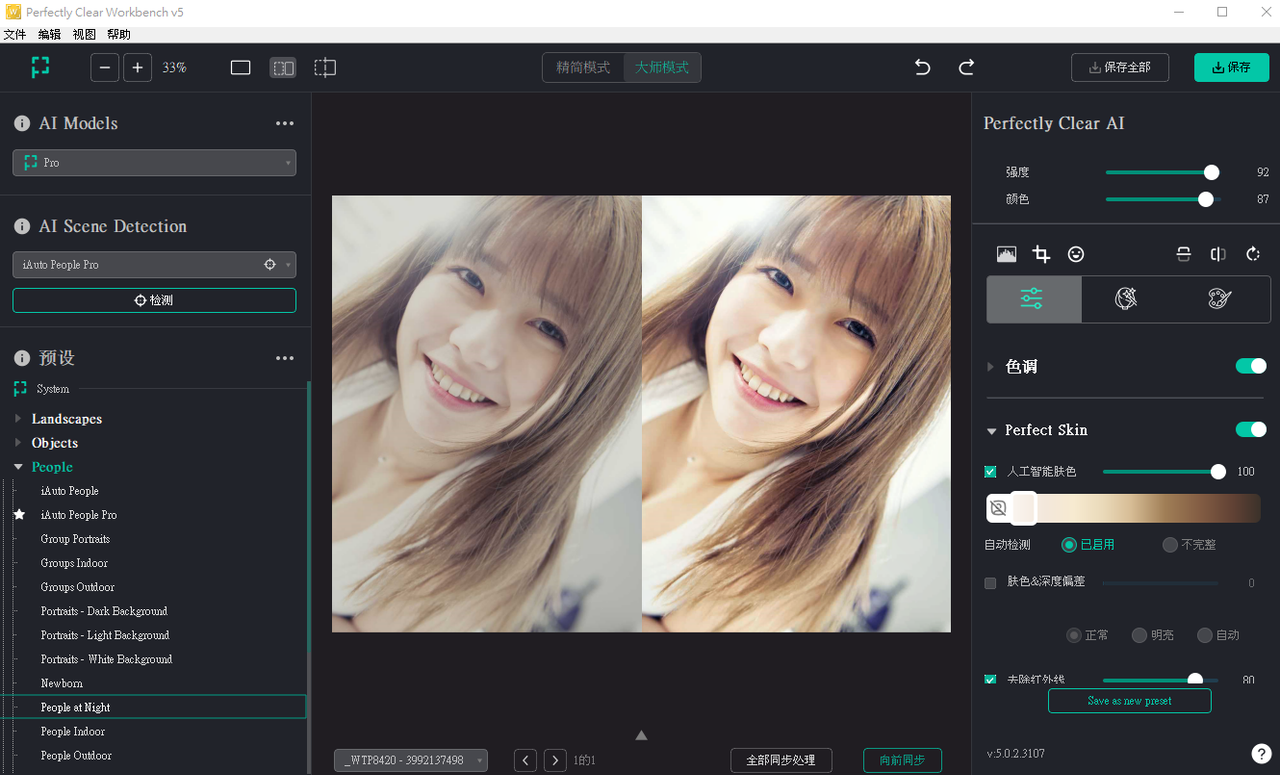This screenshot has height=775, width=1280.
Task: Open the 文件 menu
Action: pos(15,34)
